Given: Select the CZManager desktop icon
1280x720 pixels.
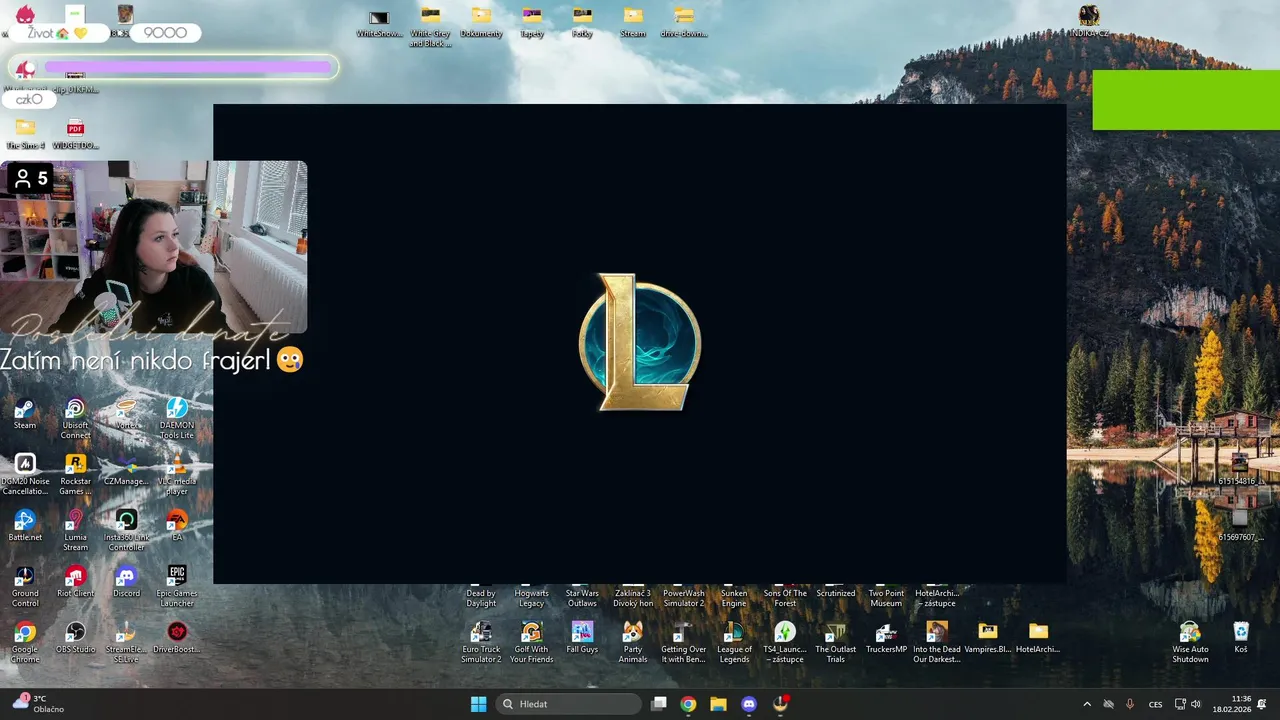Looking at the screenshot, I should [126, 470].
